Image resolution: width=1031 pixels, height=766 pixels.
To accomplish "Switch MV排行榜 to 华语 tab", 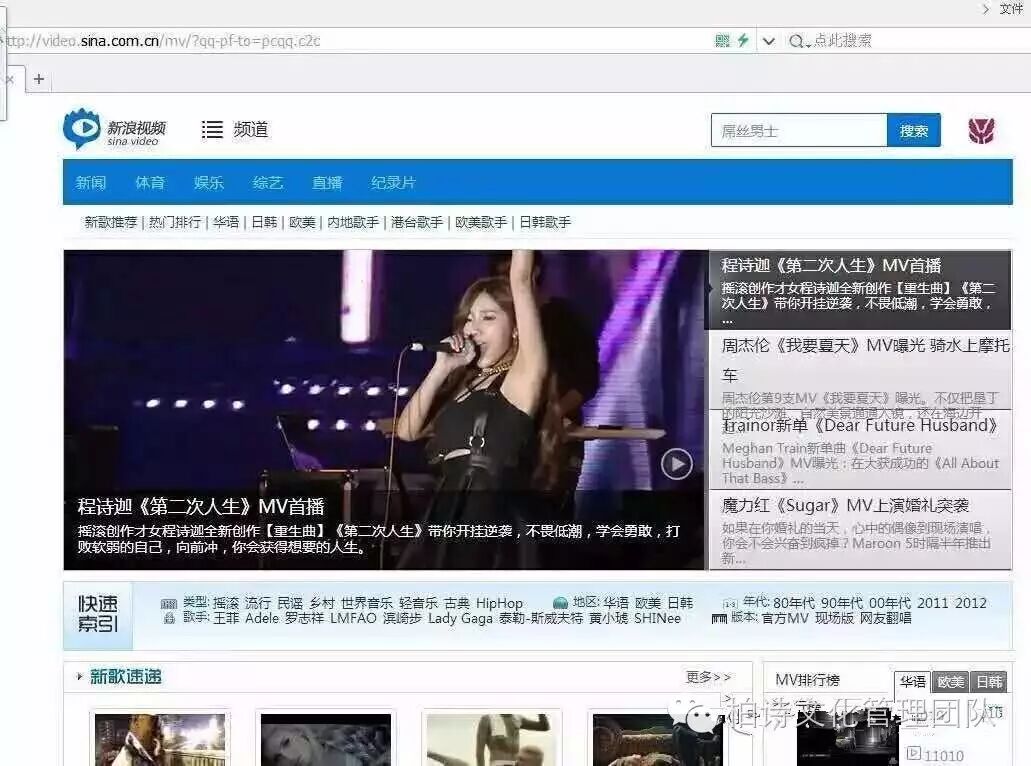I will point(913,682).
